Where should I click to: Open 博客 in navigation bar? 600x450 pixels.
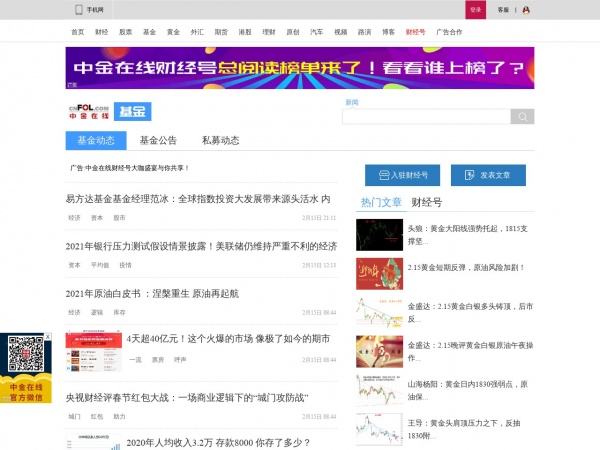tap(388, 32)
